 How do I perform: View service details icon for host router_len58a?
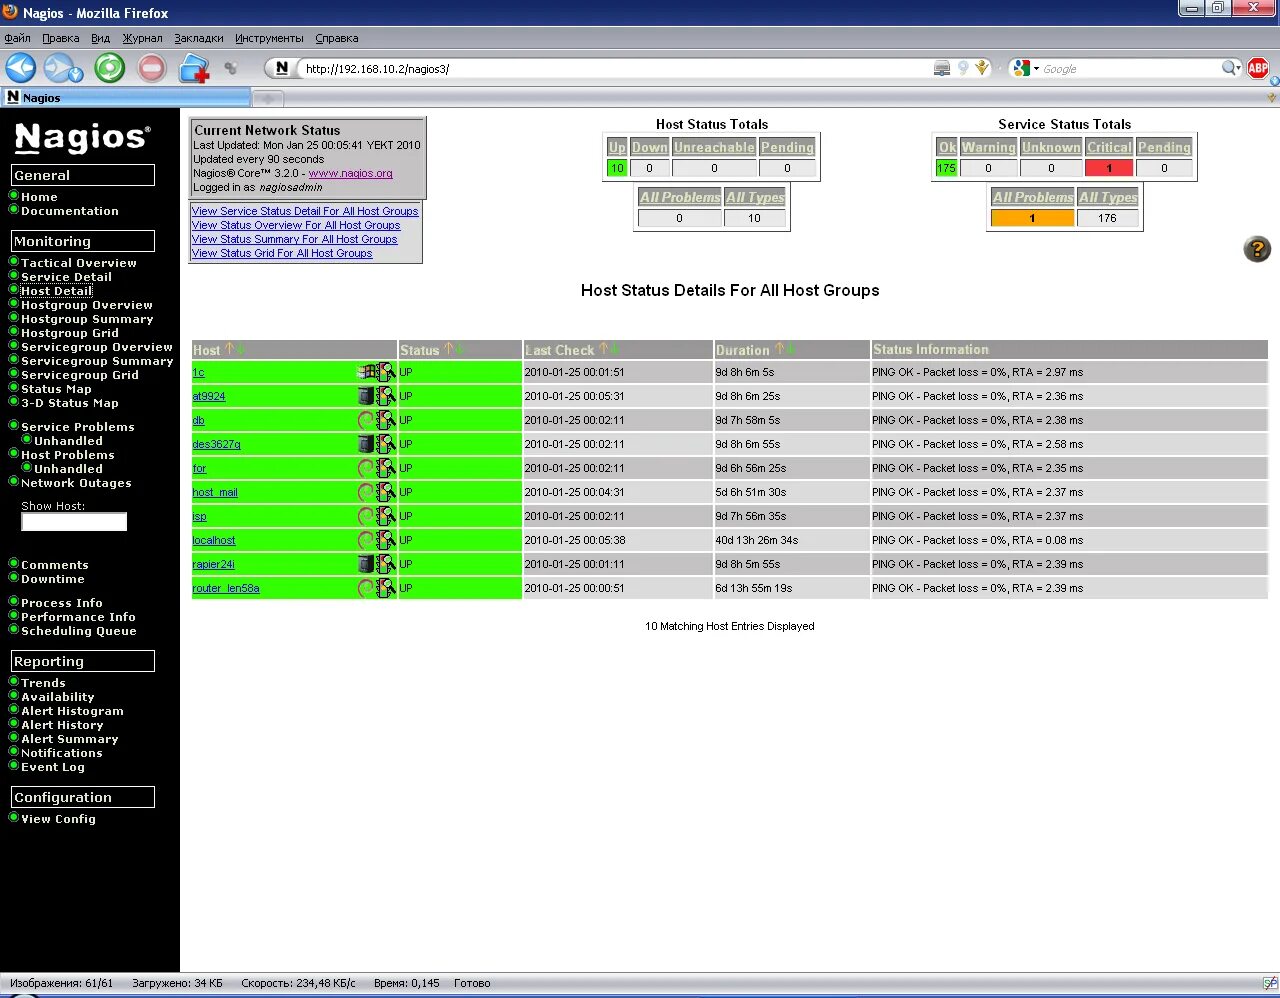[386, 588]
